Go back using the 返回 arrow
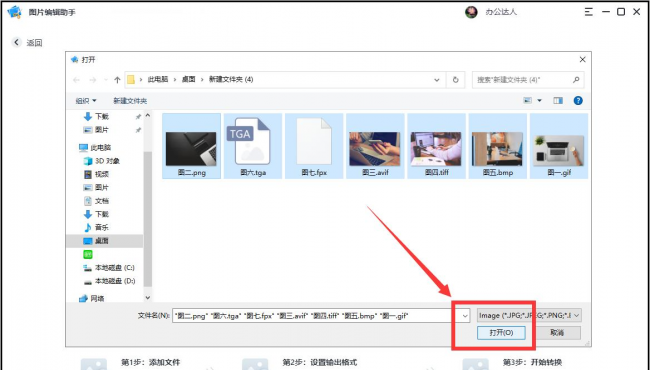650x370 pixels. coord(17,42)
